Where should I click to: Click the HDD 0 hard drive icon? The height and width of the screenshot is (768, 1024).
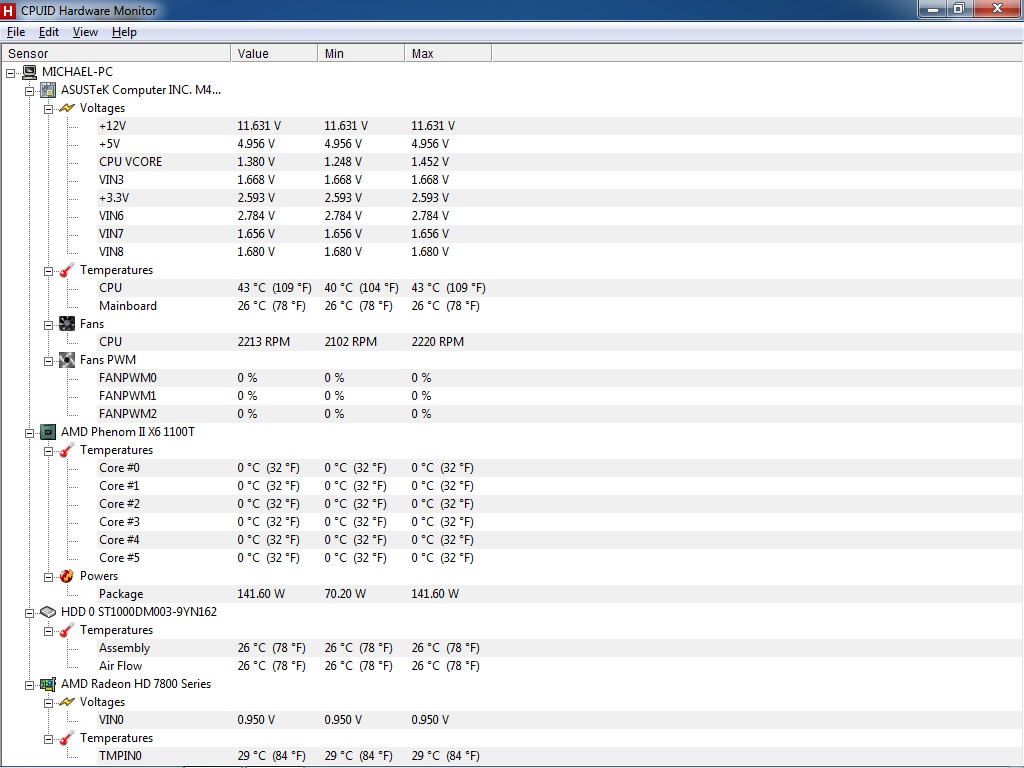[x=48, y=613]
